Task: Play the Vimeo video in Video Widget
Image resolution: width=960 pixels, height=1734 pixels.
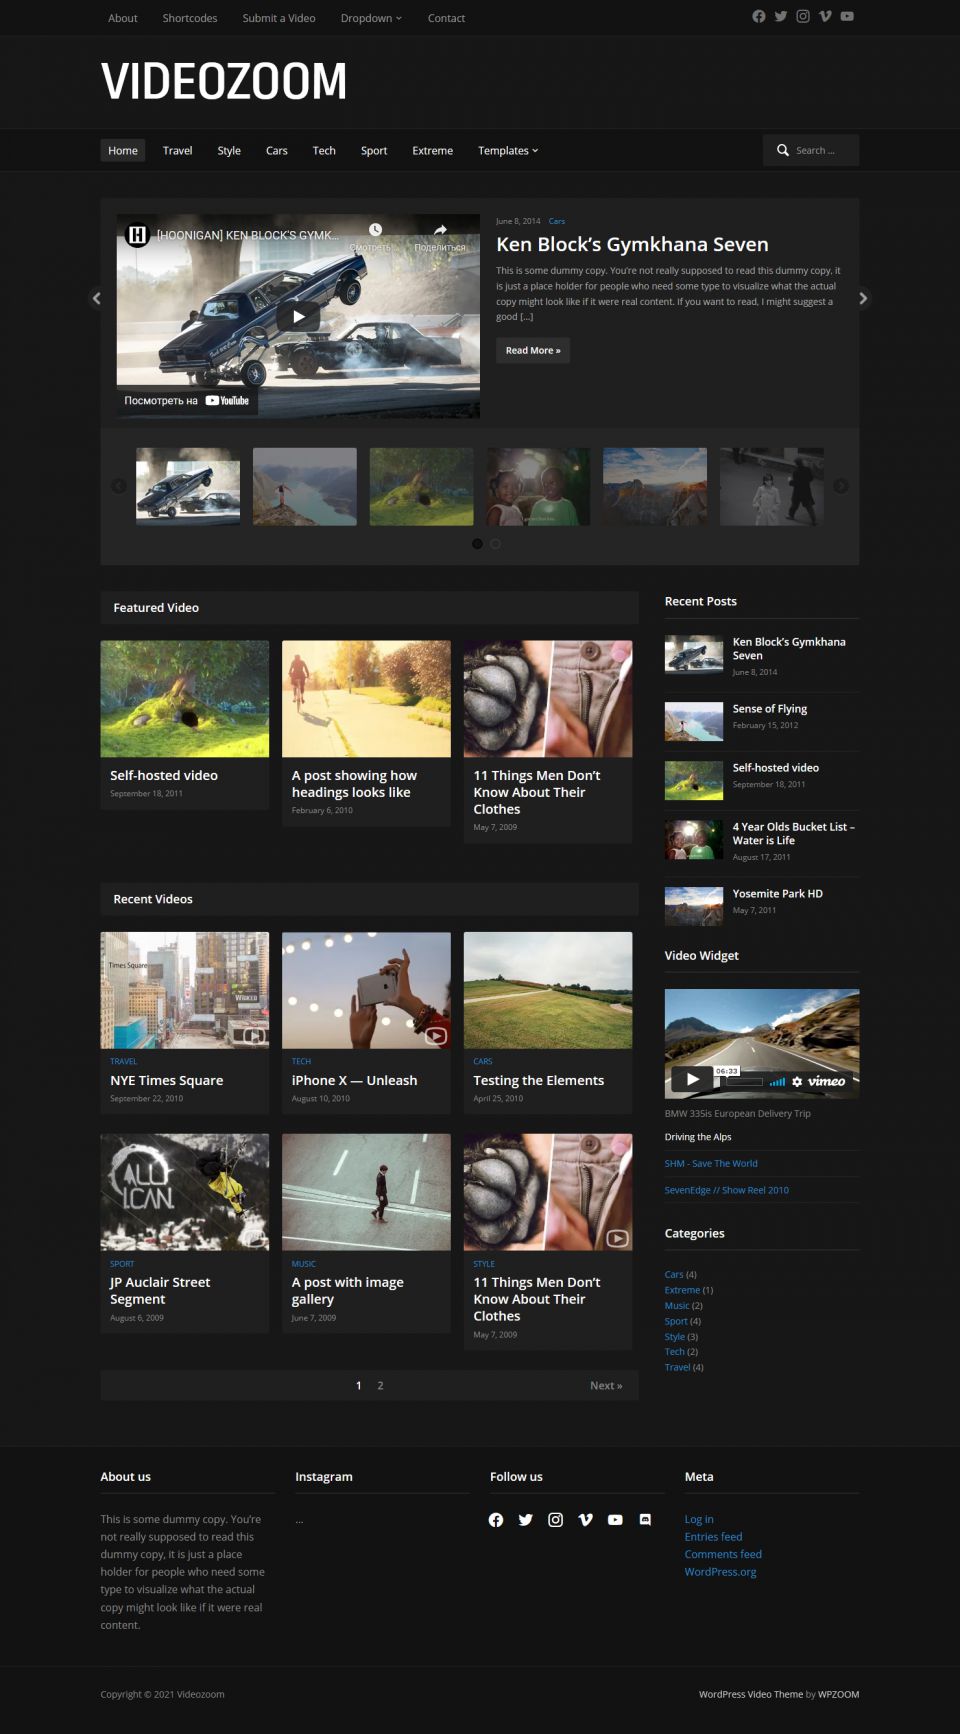Action: click(692, 1079)
